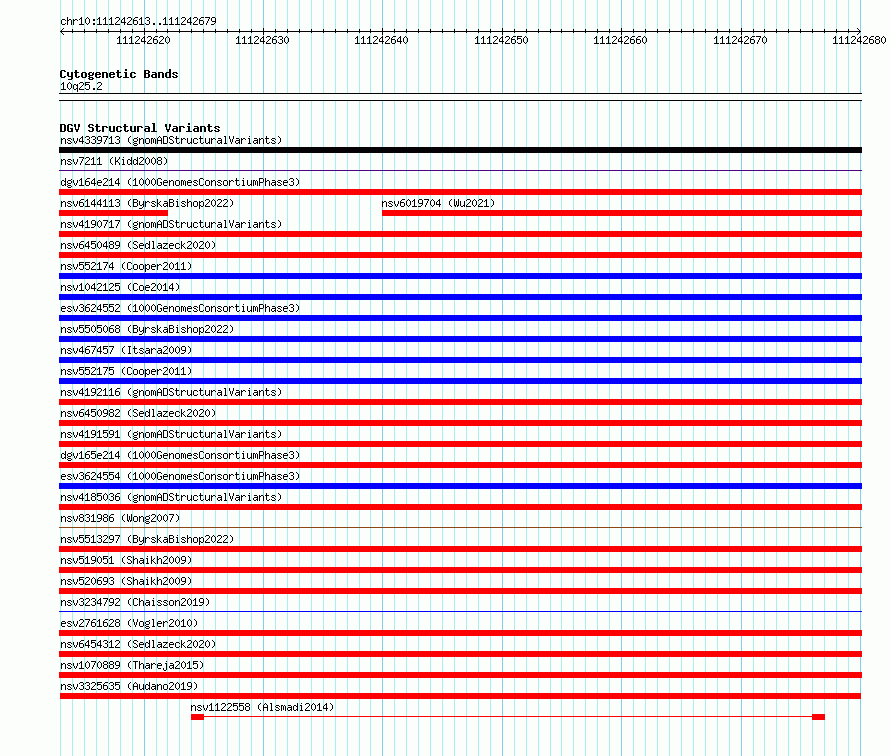Viewport: 890px width, 756px height.
Task: Click the blue bar under nsv467457 (Itsara2009)
Action: [460, 360]
